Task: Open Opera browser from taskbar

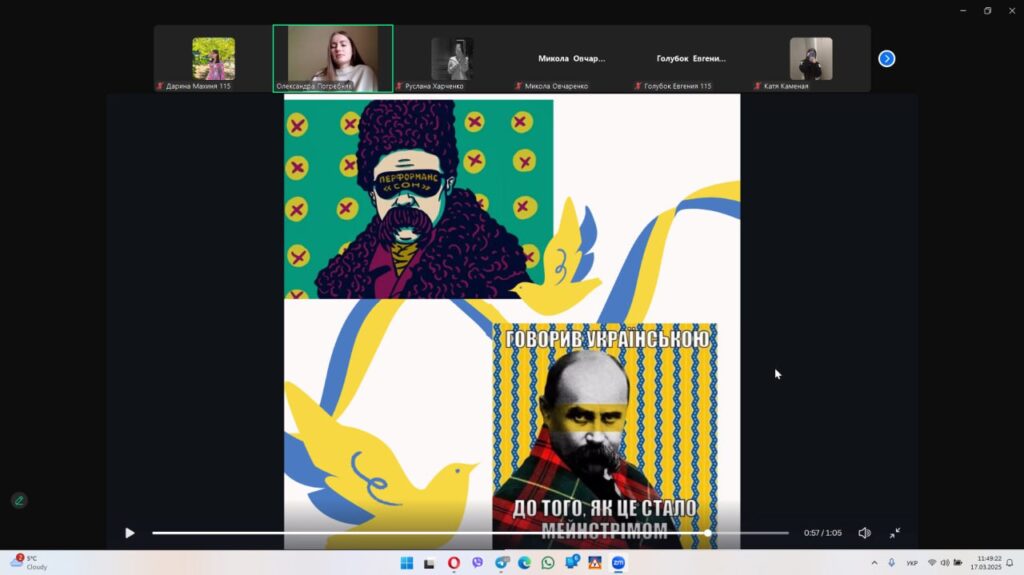Action: pyautogui.click(x=454, y=563)
